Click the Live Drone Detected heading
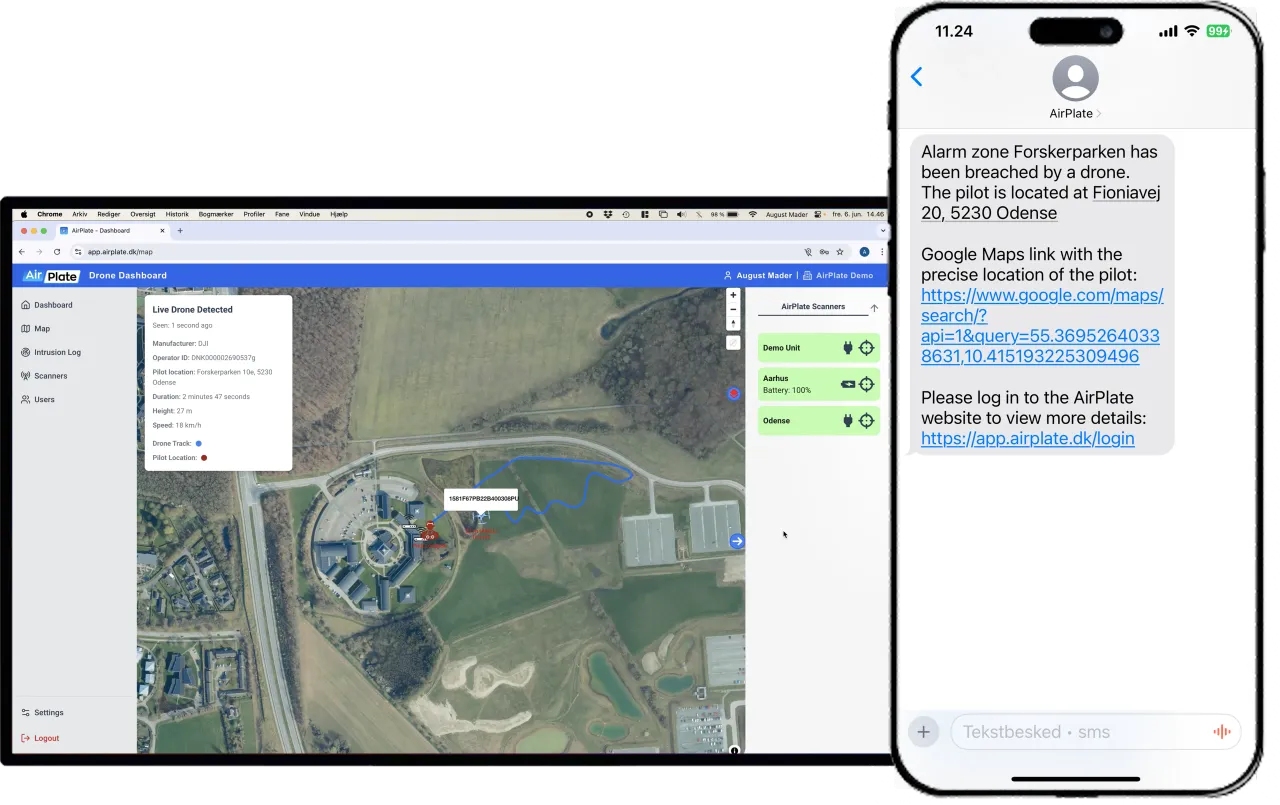 193,310
